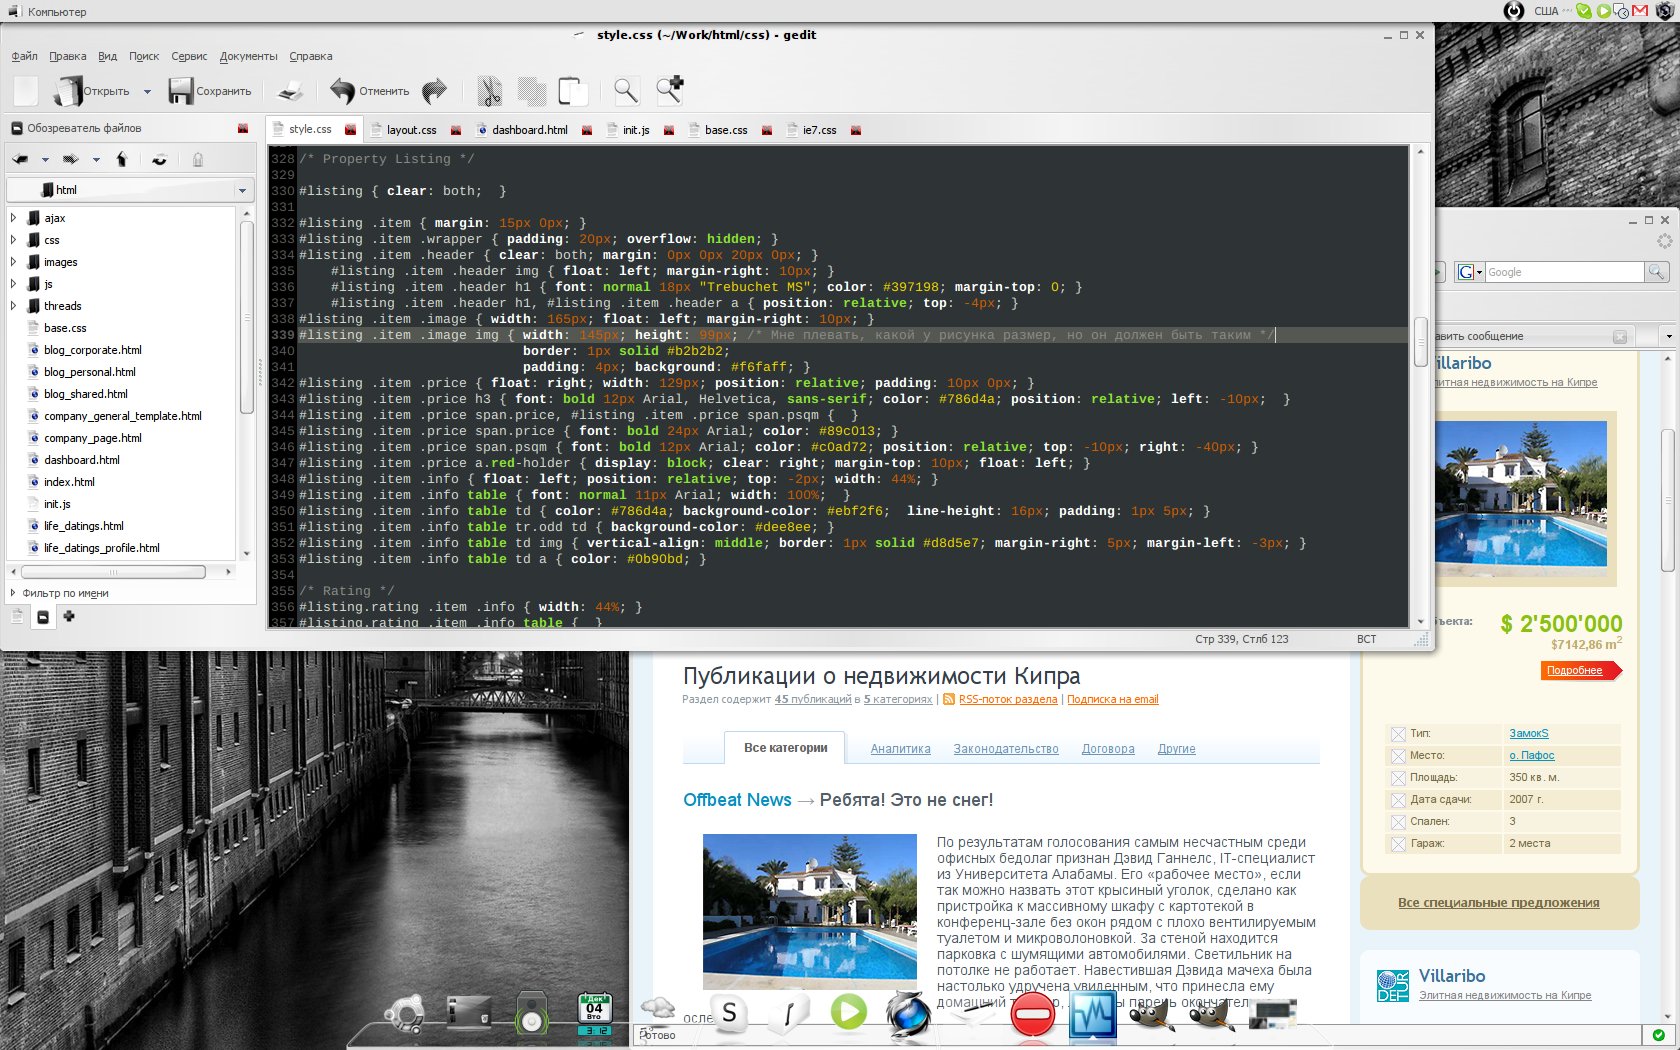1680x1050 pixels.
Task: Select dashboard.html in the file tree
Action: (81, 460)
